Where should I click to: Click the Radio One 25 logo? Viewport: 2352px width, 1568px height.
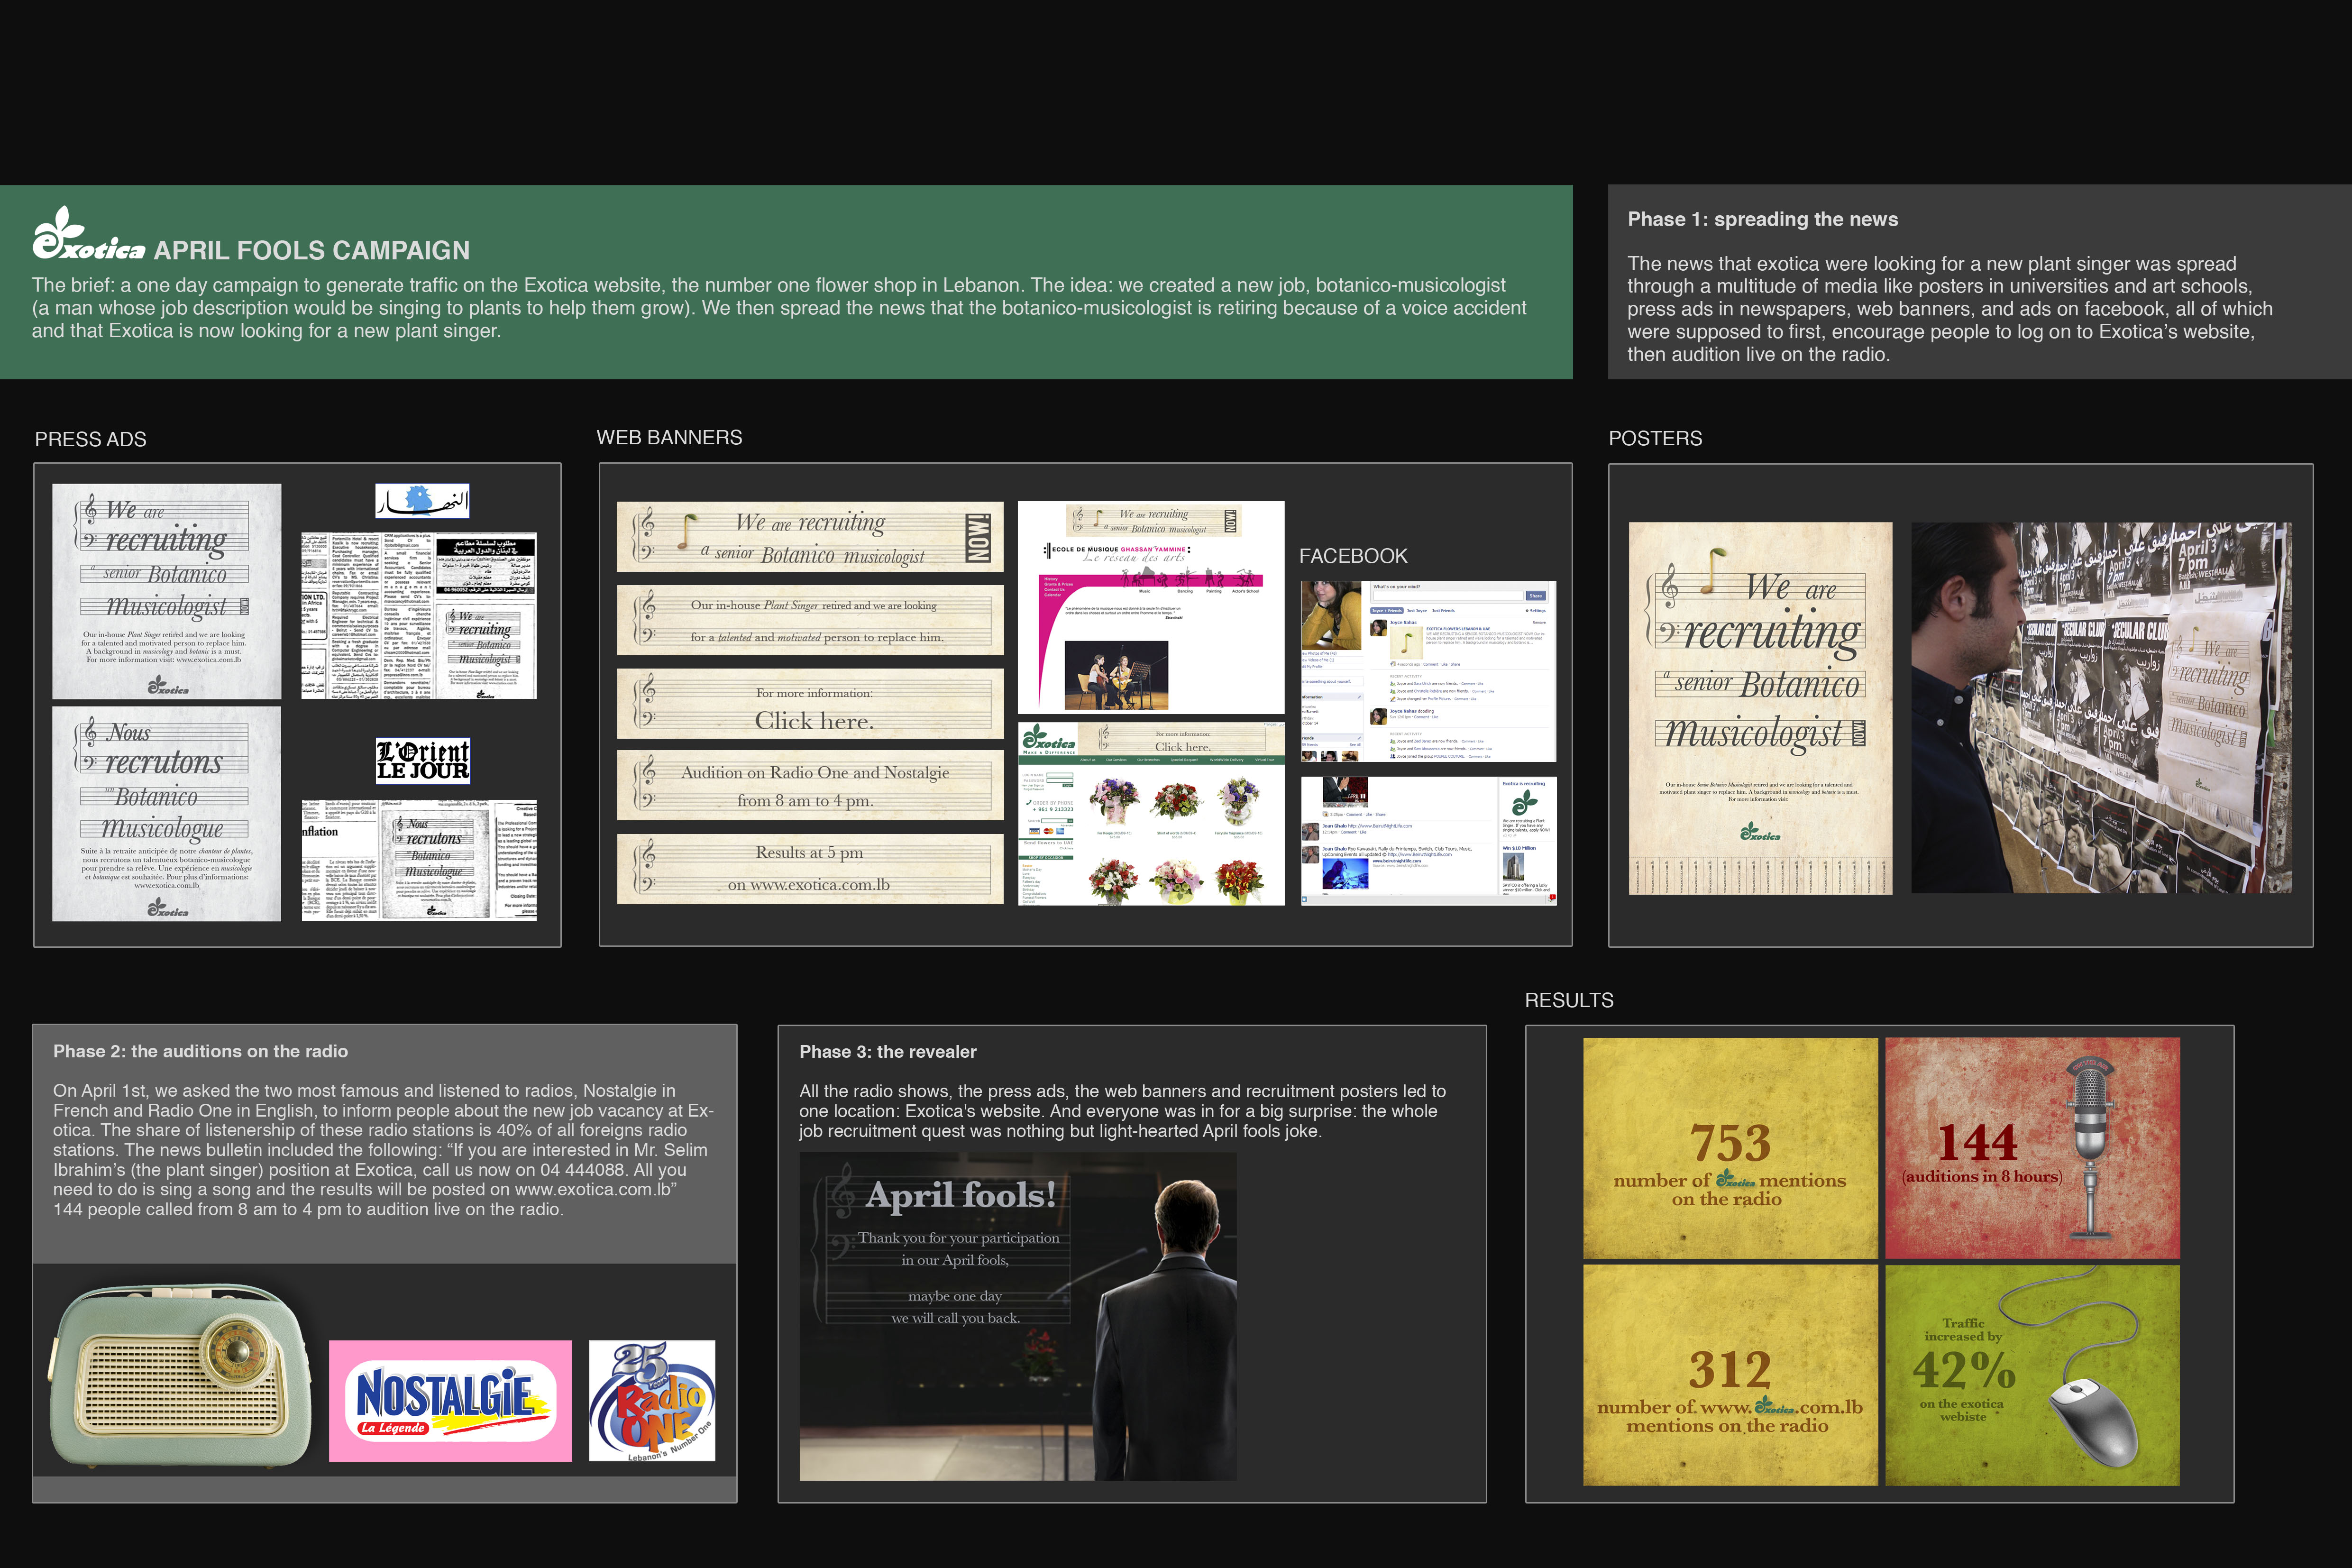pos(651,1400)
